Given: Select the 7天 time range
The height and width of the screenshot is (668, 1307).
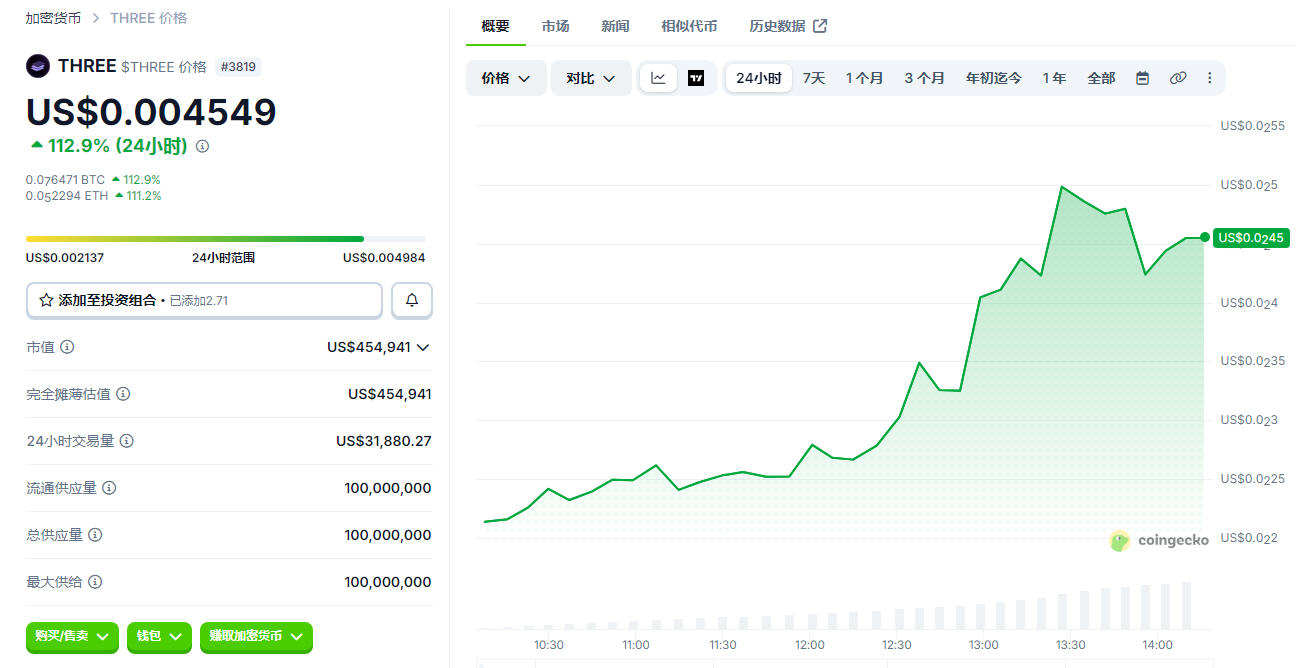Looking at the screenshot, I should (814, 78).
